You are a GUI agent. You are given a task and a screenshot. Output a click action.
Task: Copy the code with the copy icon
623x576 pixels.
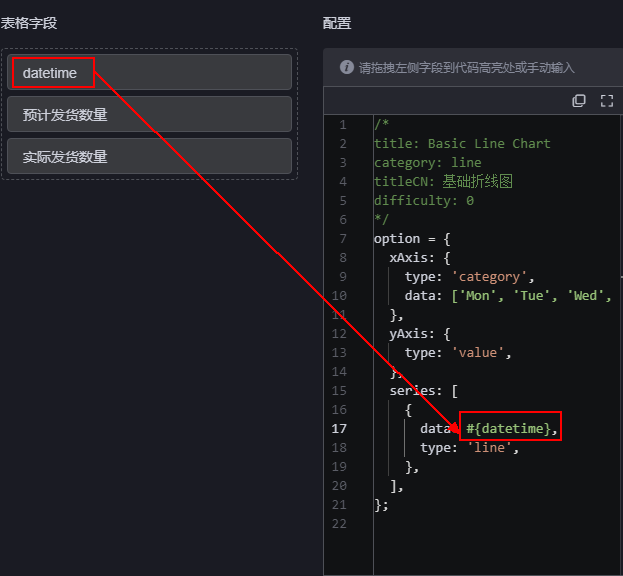pyautogui.click(x=578, y=101)
